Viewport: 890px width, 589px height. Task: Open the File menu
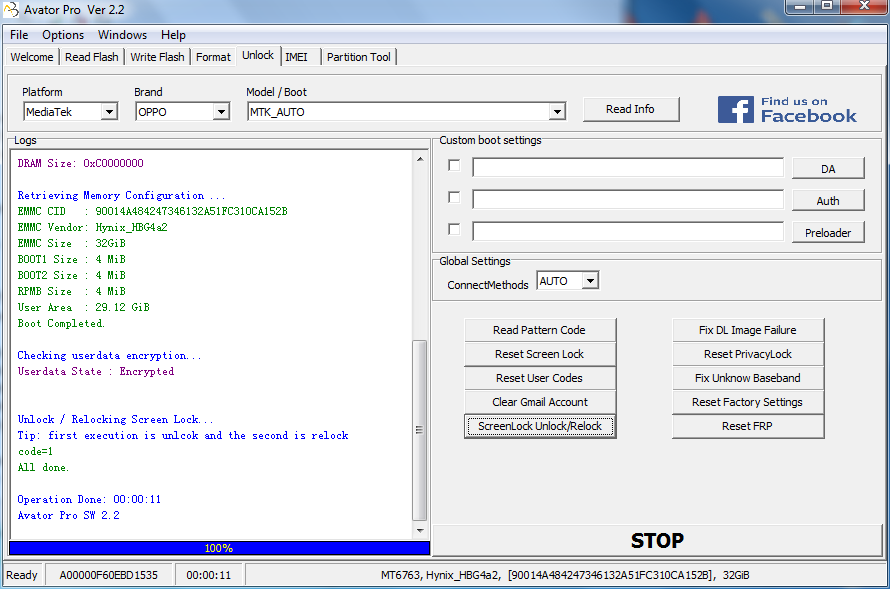coord(19,35)
